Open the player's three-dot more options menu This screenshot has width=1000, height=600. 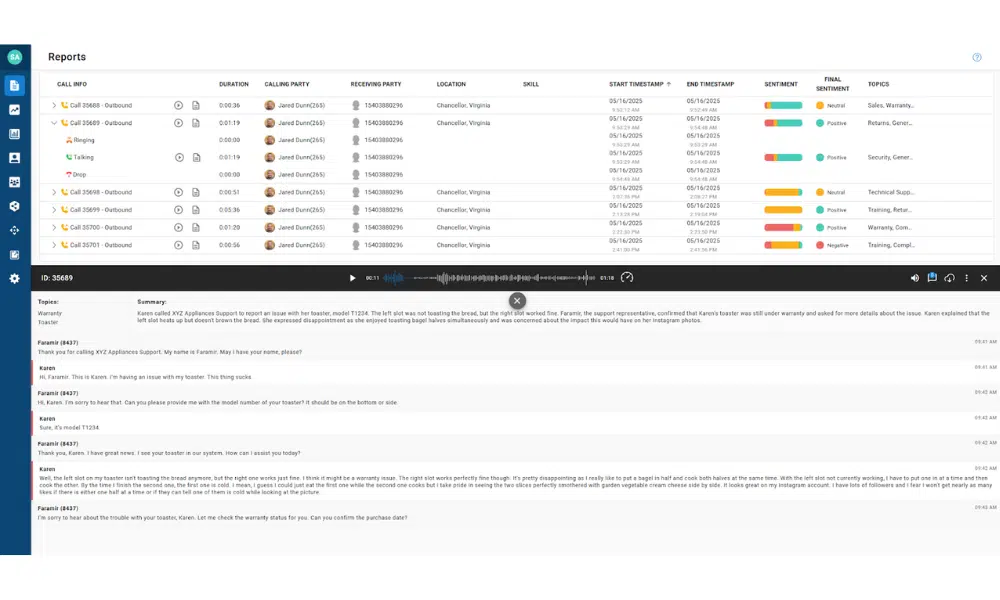[x=966, y=278]
